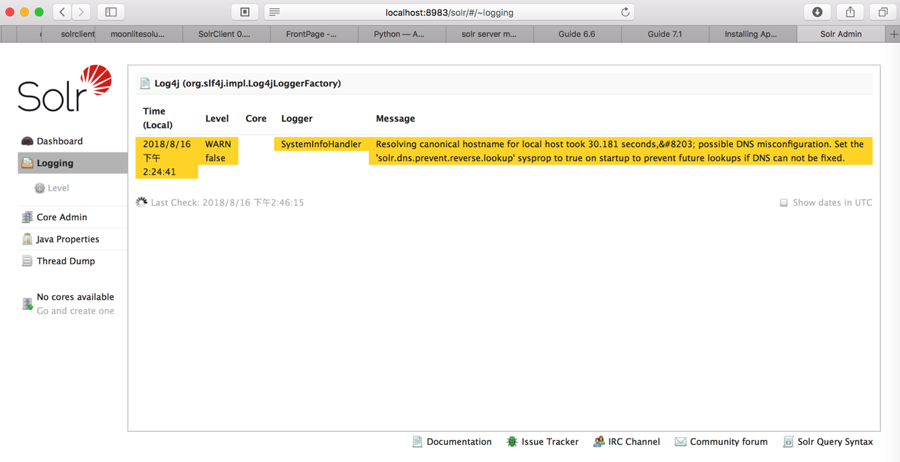
Task: Click the Message column header
Action: coord(395,118)
